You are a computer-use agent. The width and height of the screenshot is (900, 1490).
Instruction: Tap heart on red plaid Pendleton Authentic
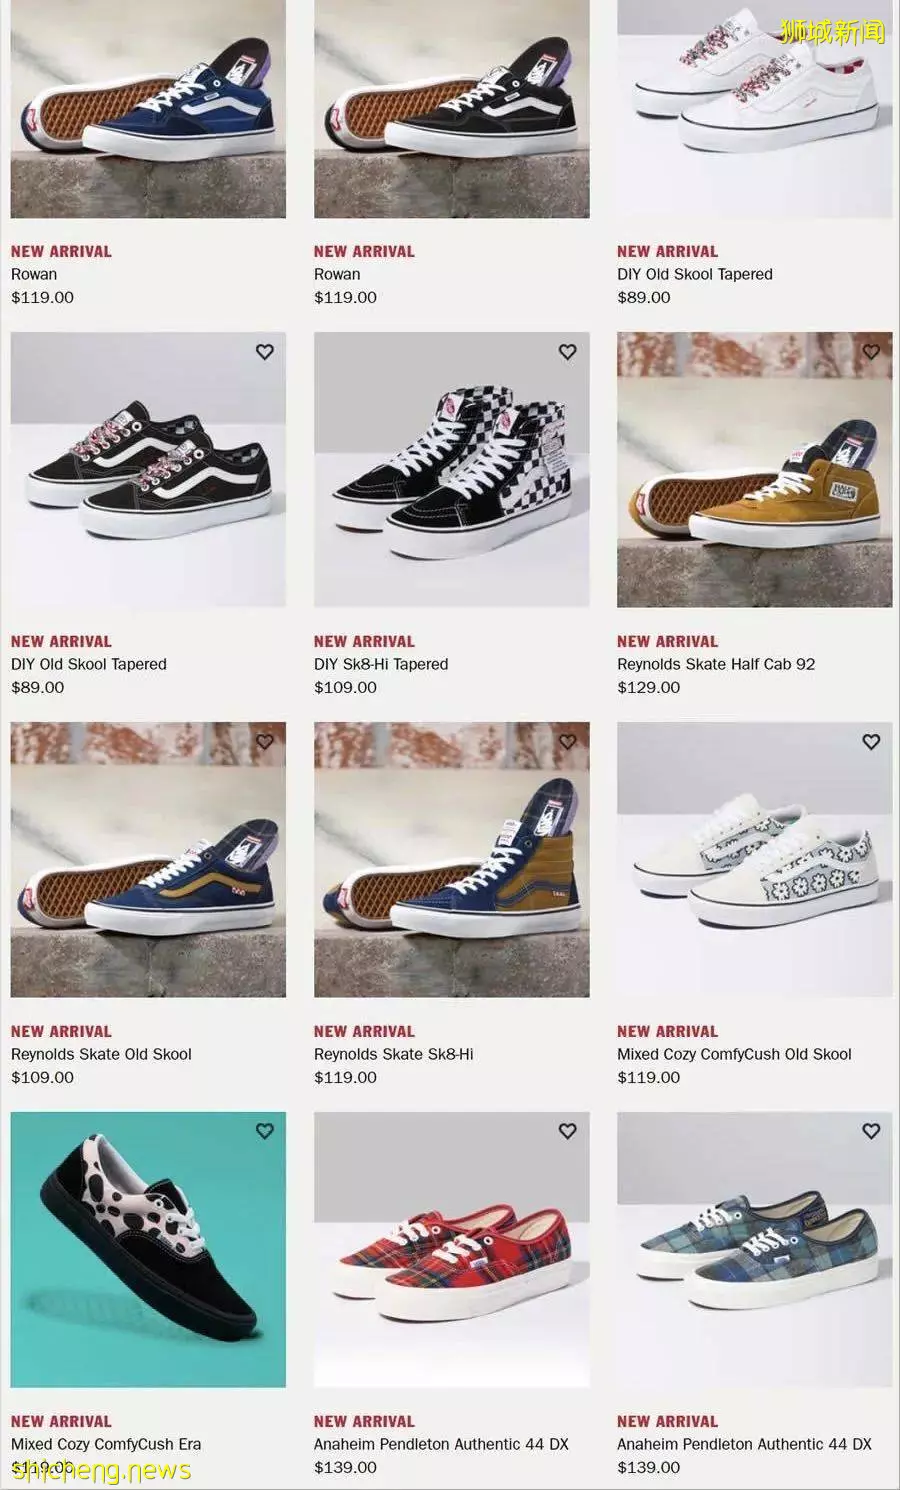tap(567, 1131)
